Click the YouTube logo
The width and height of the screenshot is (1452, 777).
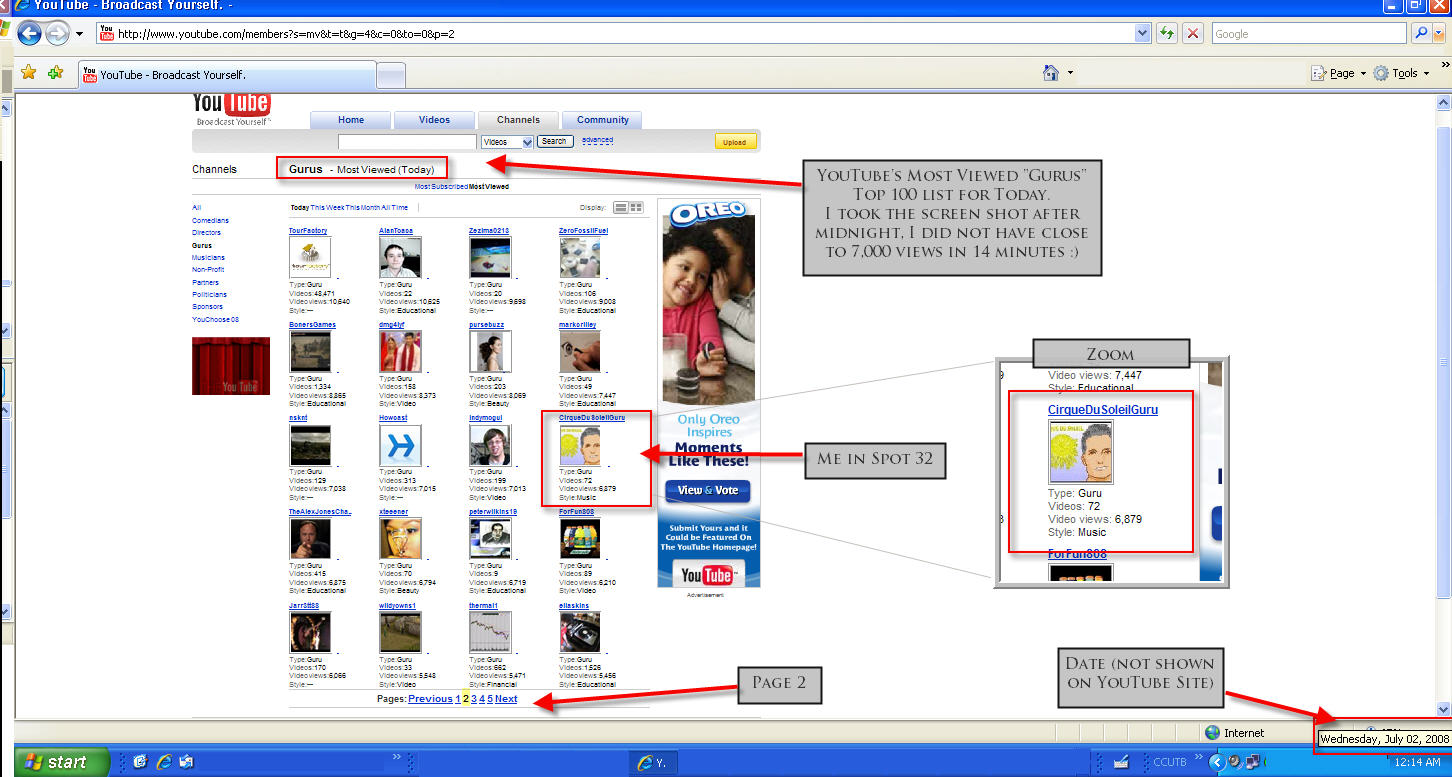point(231,108)
